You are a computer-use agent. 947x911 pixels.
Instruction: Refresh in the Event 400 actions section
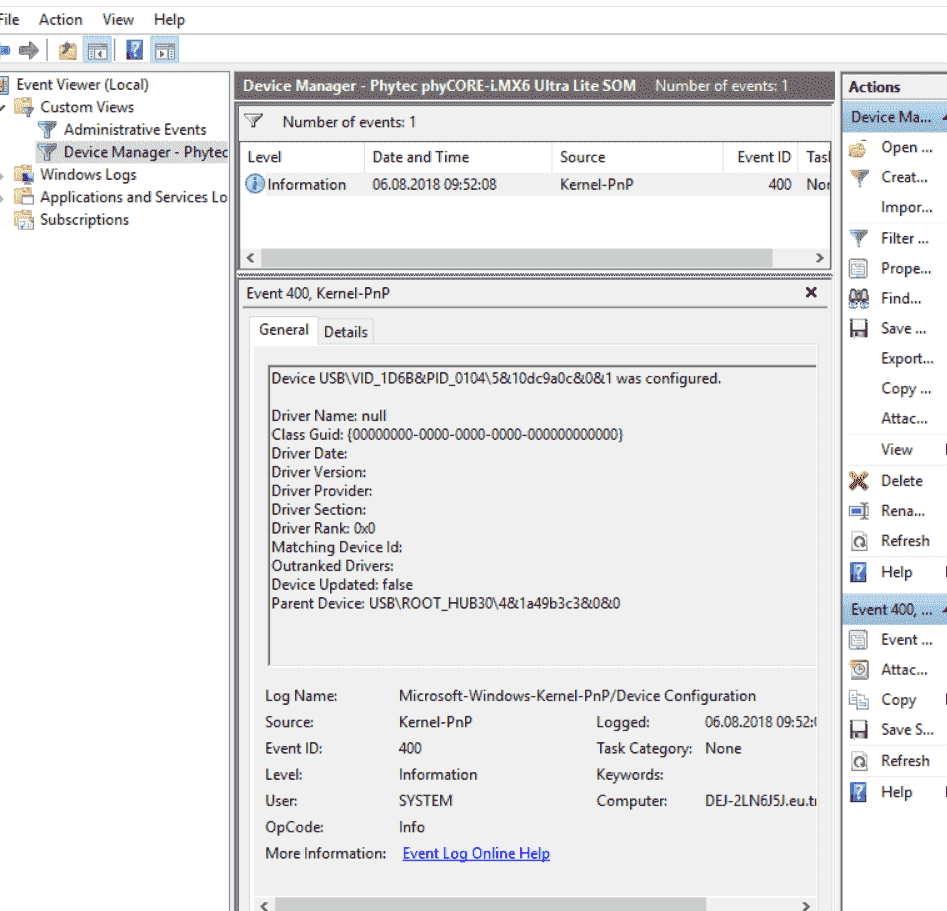(x=890, y=761)
